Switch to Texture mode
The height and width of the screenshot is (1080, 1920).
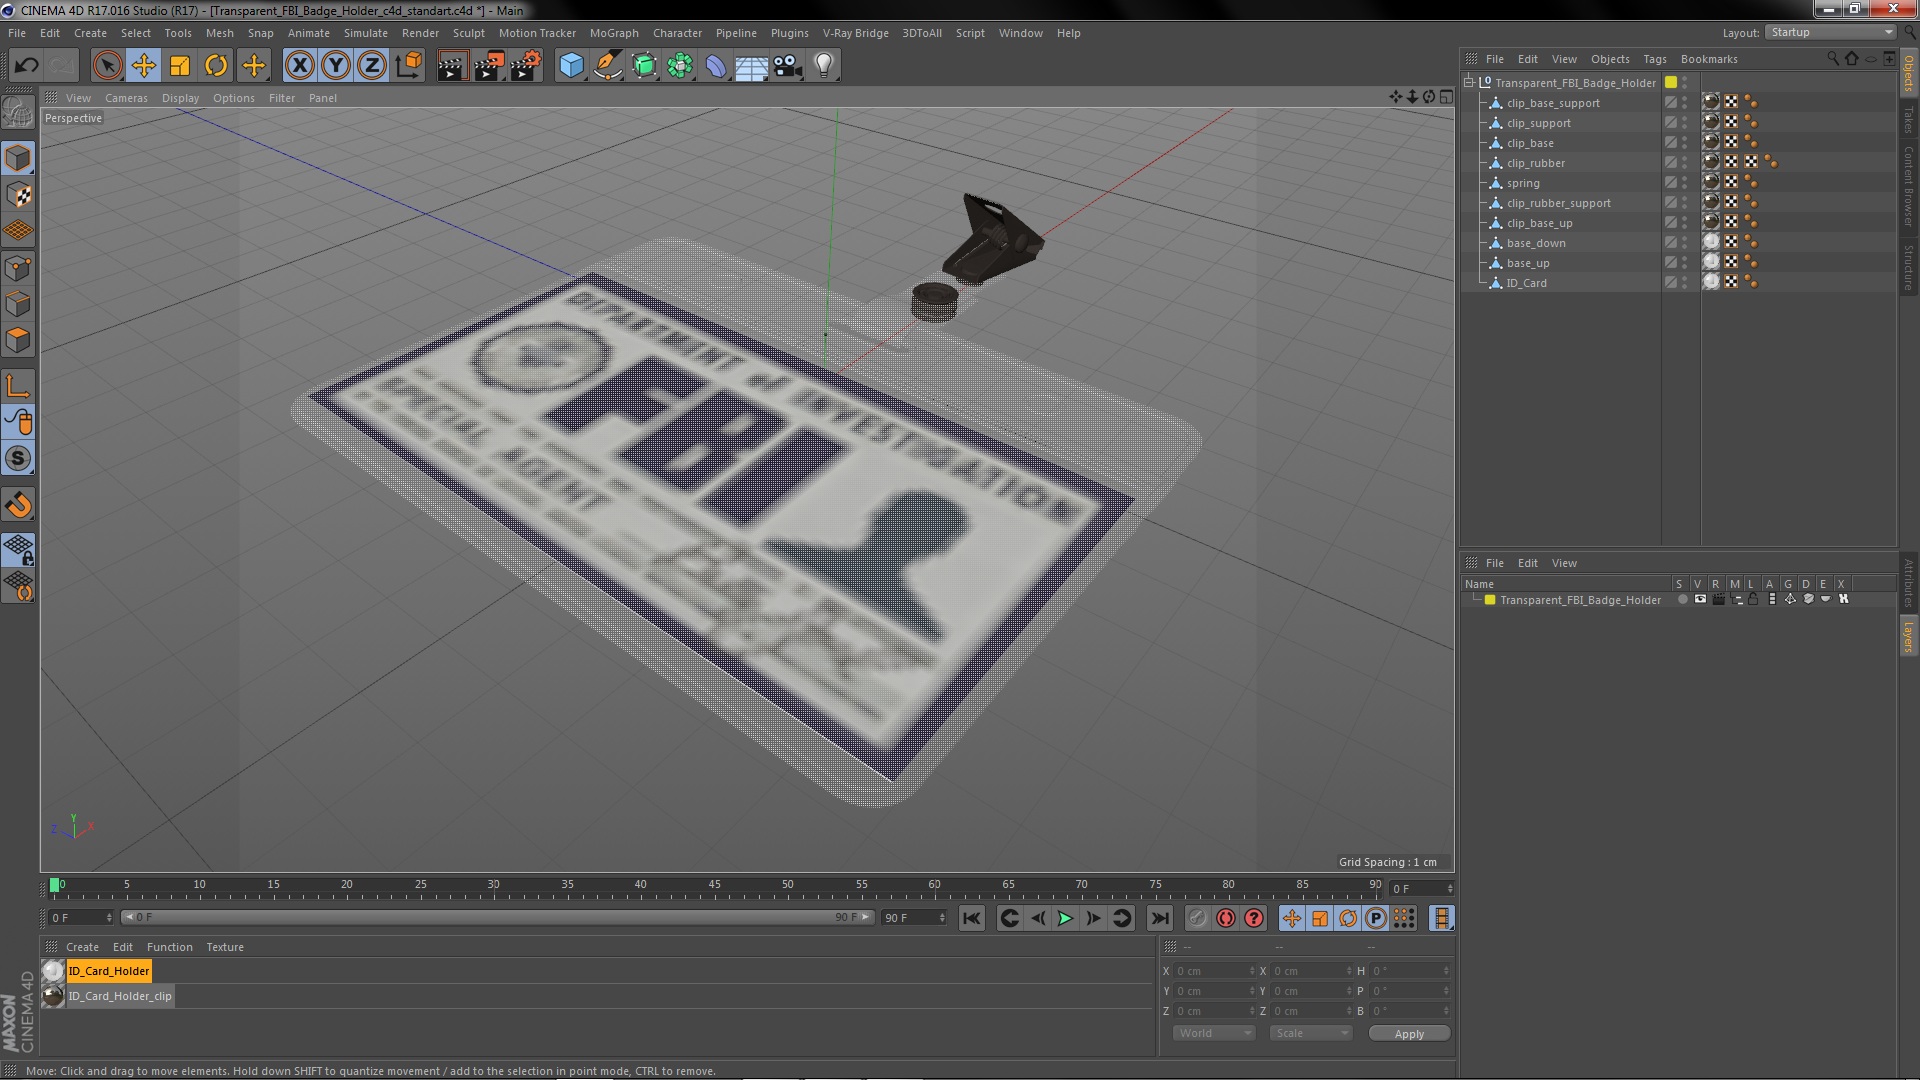(18, 194)
